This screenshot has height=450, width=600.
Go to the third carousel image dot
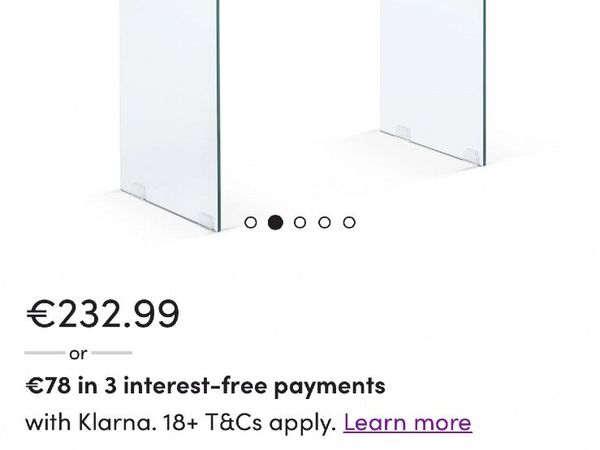[300, 222]
